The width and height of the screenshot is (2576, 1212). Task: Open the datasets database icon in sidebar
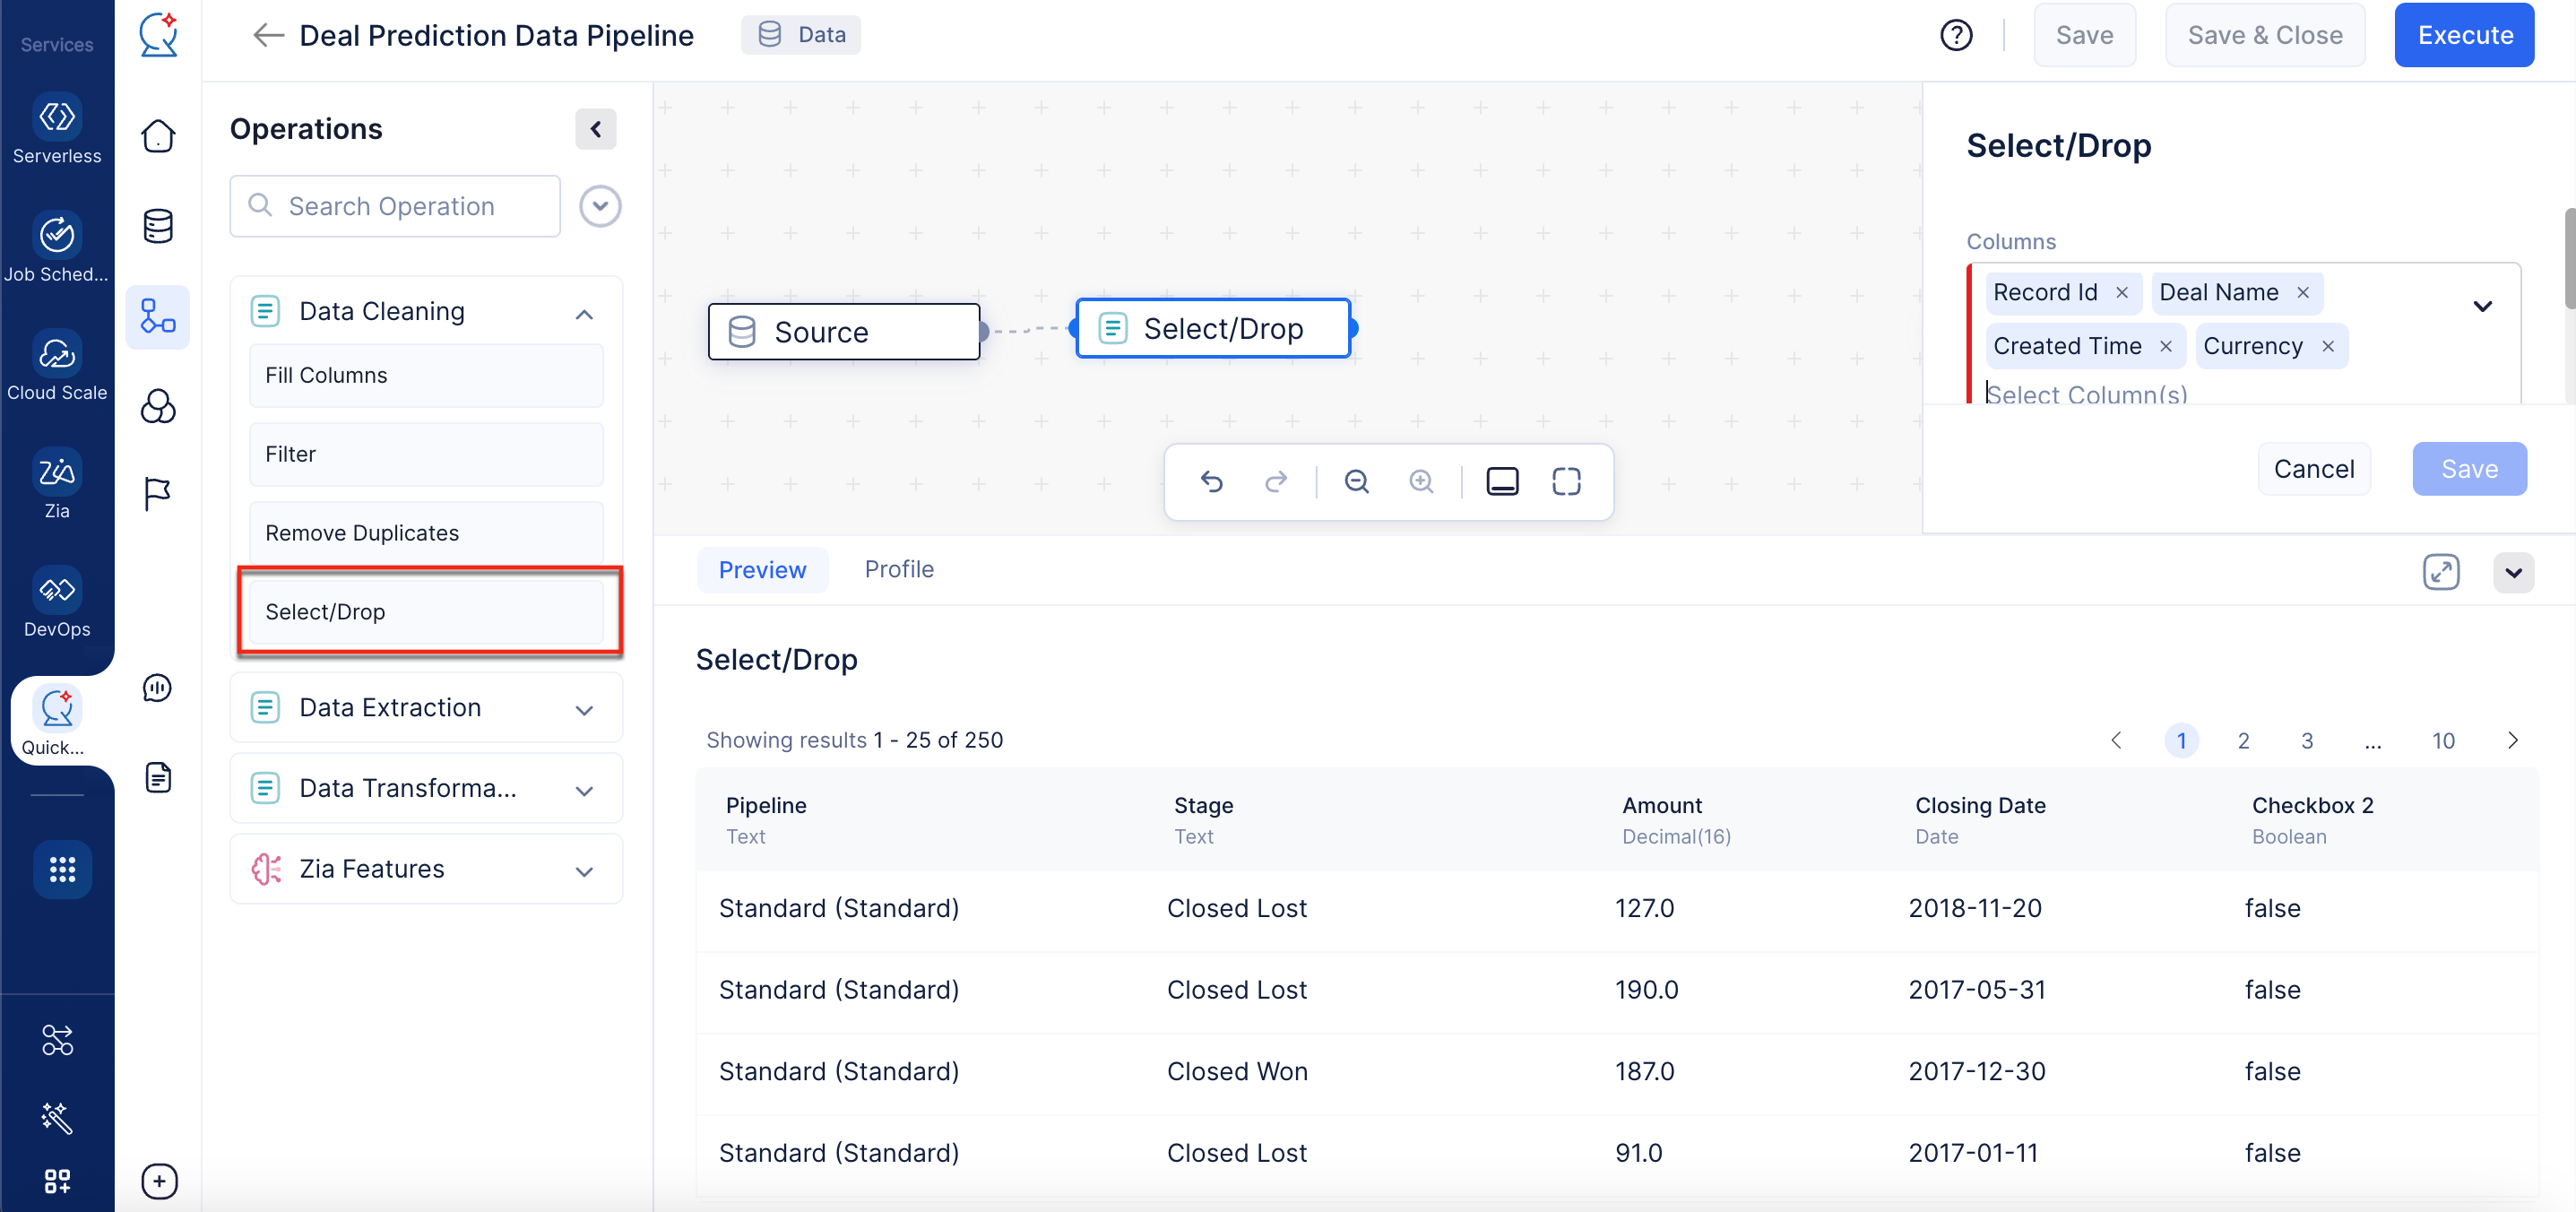(x=158, y=226)
